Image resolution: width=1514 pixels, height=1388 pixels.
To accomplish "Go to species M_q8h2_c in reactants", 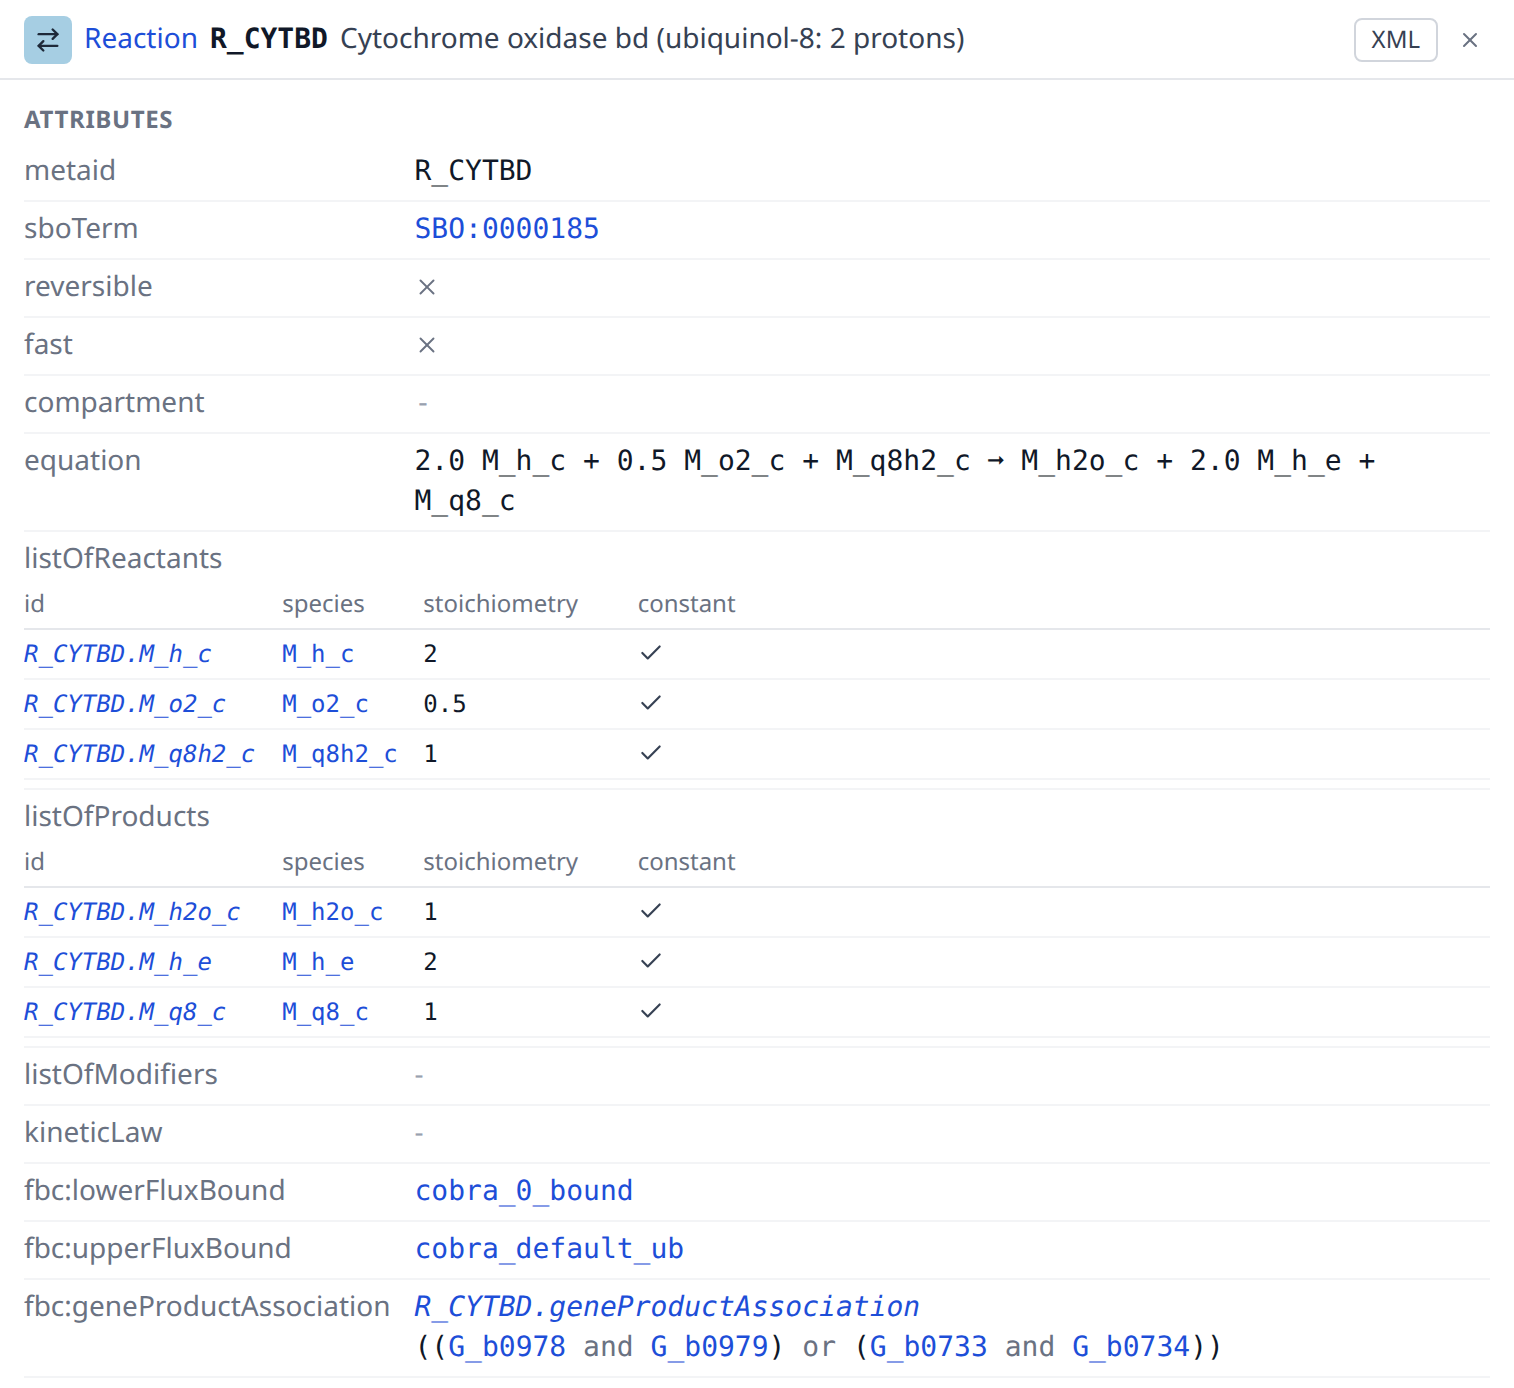I will [x=339, y=754].
